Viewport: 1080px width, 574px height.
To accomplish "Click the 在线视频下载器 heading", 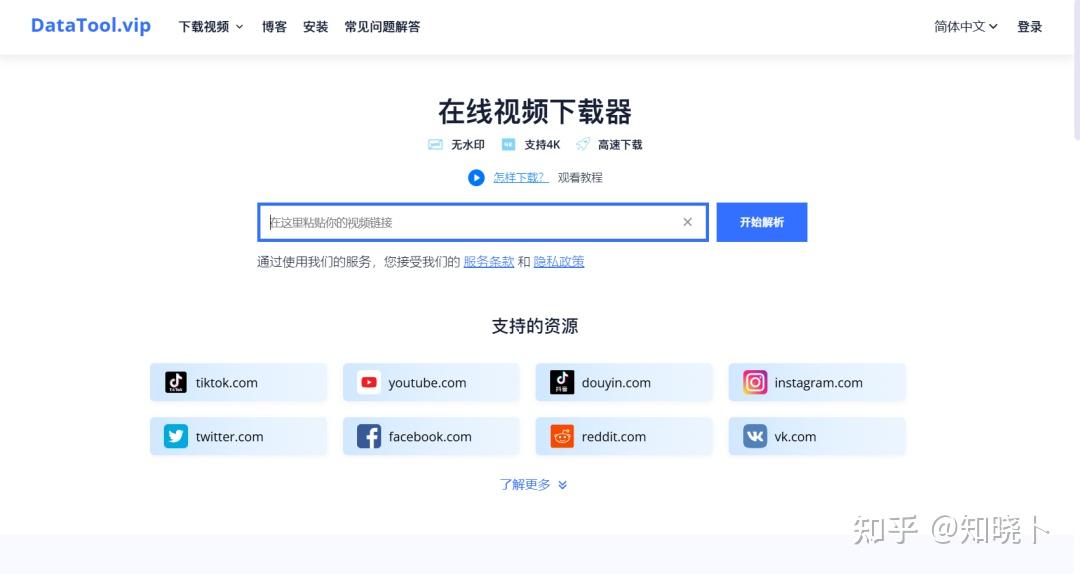I will click(534, 112).
